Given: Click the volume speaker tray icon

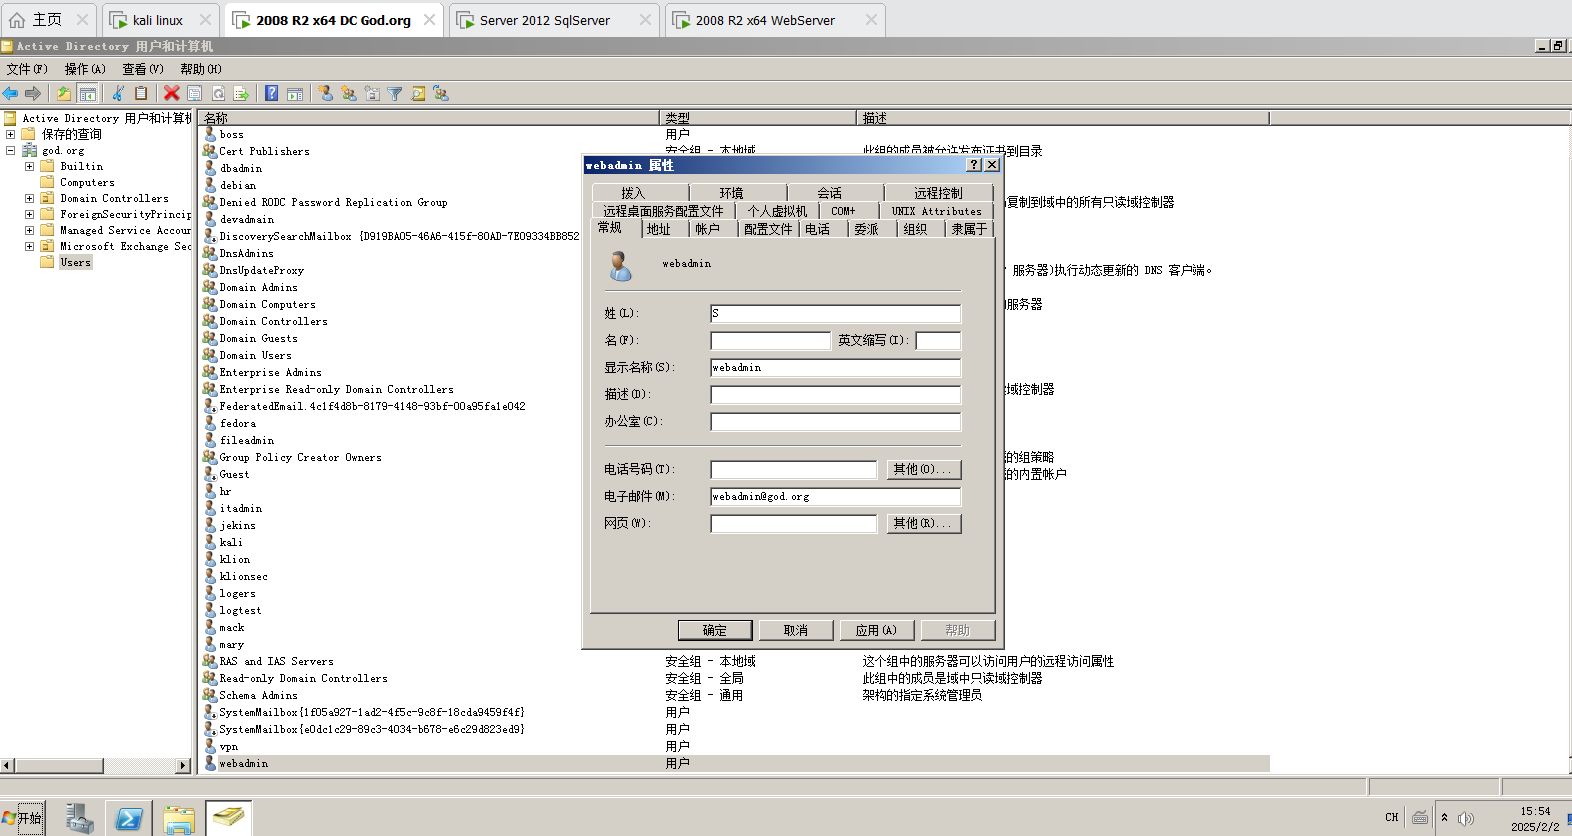Looking at the screenshot, I should click(x=1466, y=818).
